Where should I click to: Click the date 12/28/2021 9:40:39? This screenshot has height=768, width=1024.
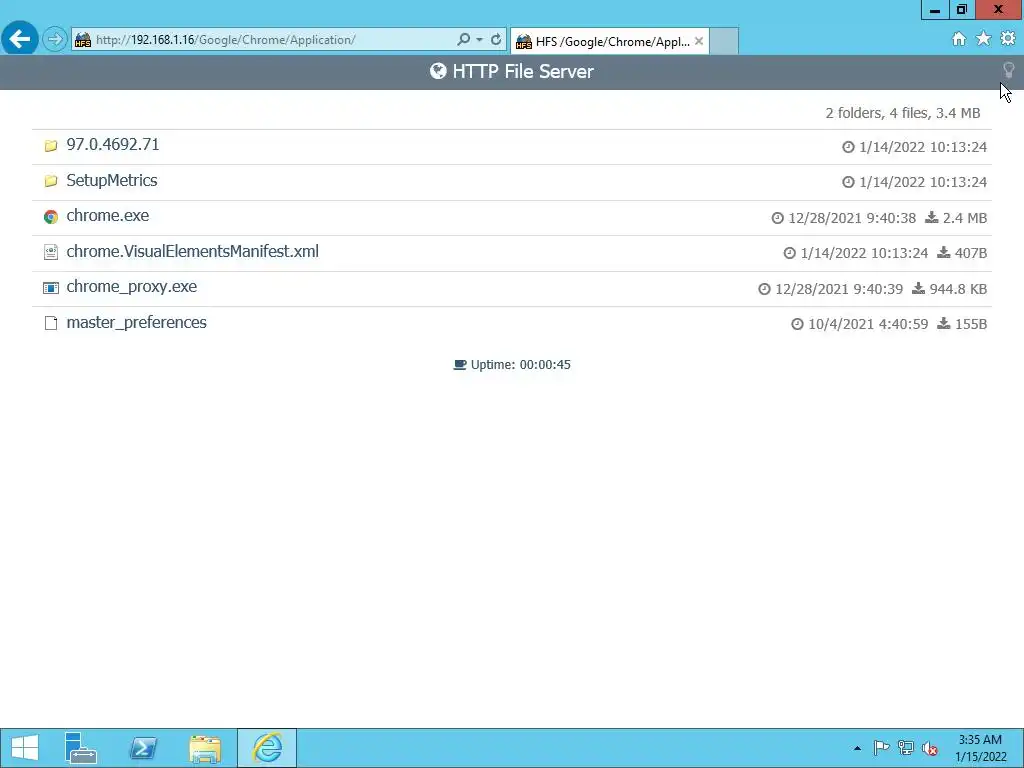click(839, 289)
